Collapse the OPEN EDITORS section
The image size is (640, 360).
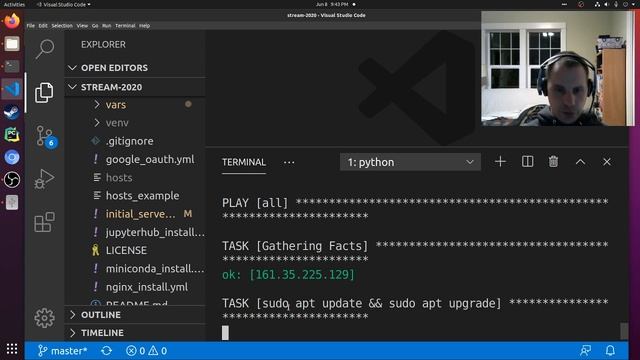135,68
